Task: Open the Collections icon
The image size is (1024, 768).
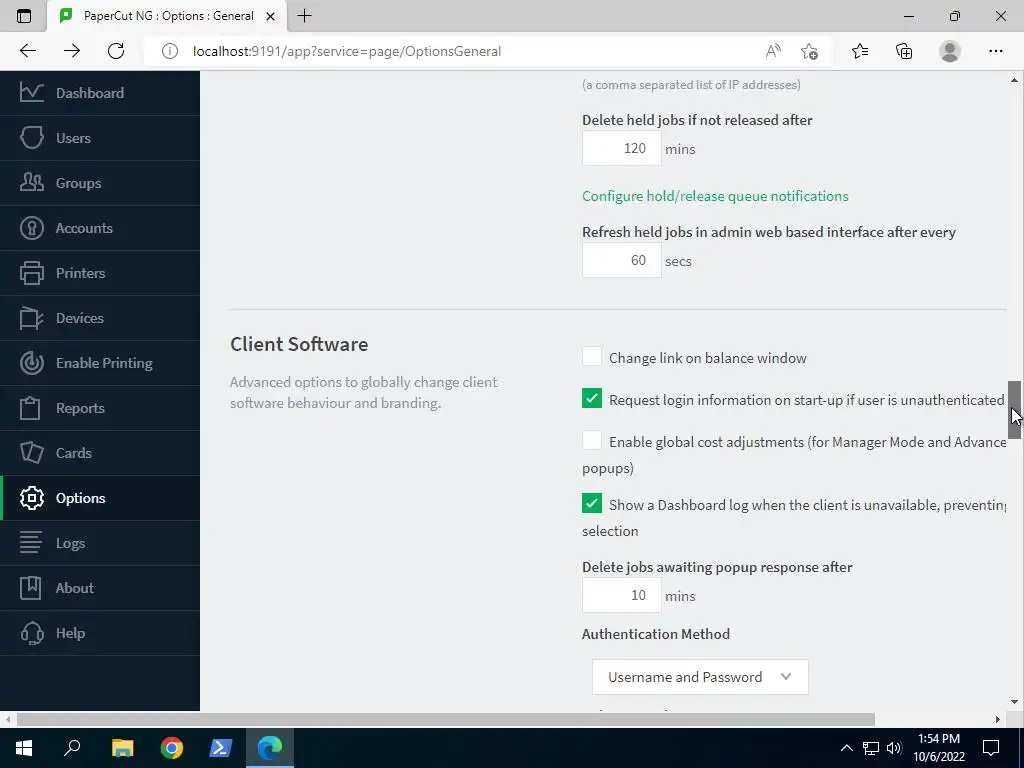Action: pyautogui.click(x=904, y=51)
